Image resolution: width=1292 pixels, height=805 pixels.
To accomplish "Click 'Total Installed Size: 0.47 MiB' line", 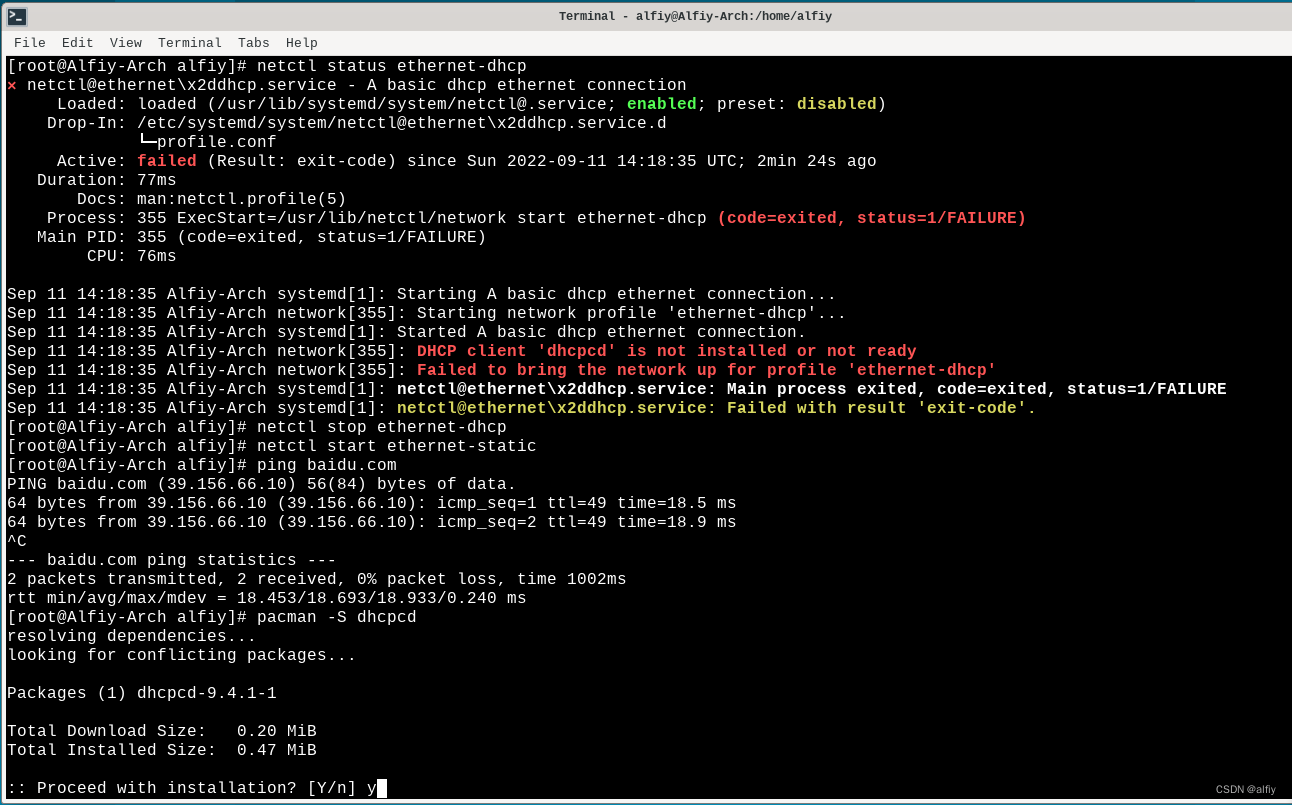I will click(x=161, y=750).
